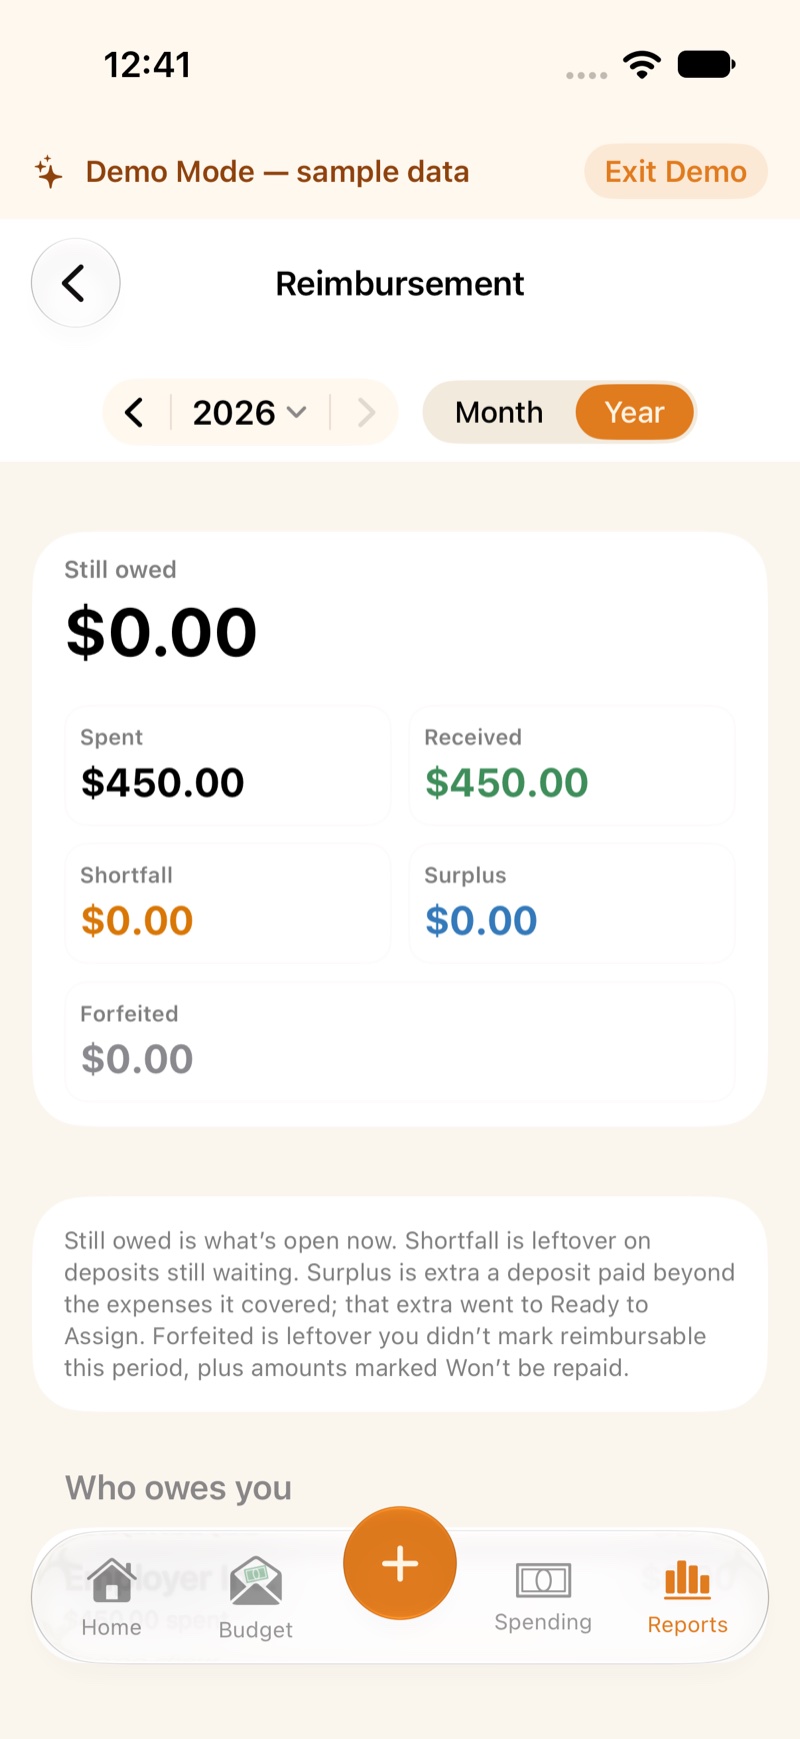Tap the Shortfall $0.00 card
This screenshot has height=1739, width=800.
point(228,904)
